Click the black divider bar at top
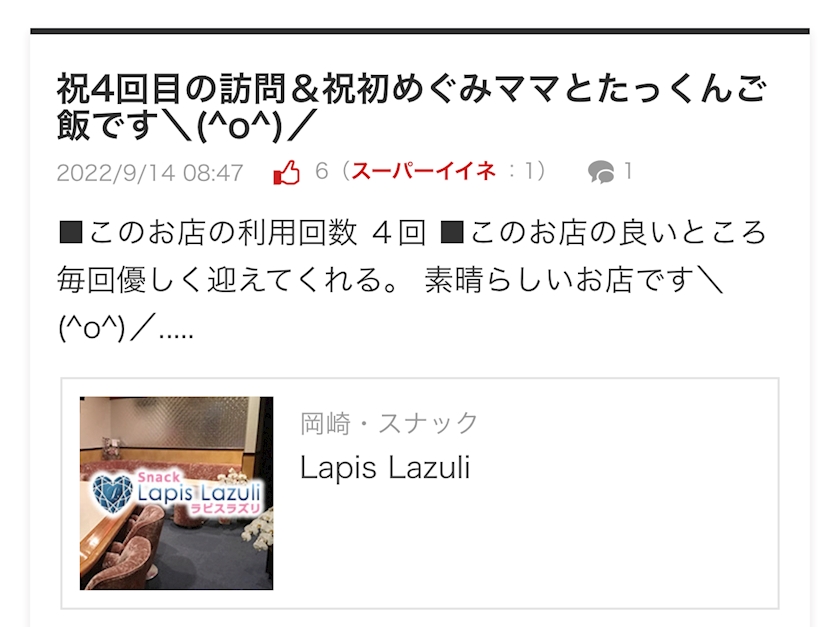 (x=420, y=31)
